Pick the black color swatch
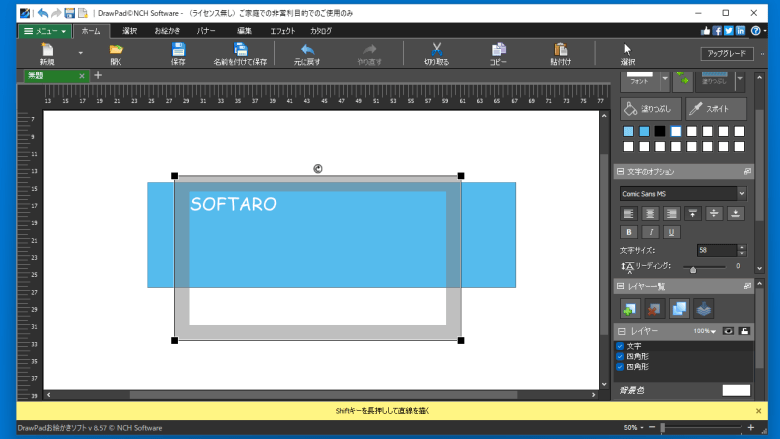This screenshot has width=780, height=439. [x=660, y=131]
